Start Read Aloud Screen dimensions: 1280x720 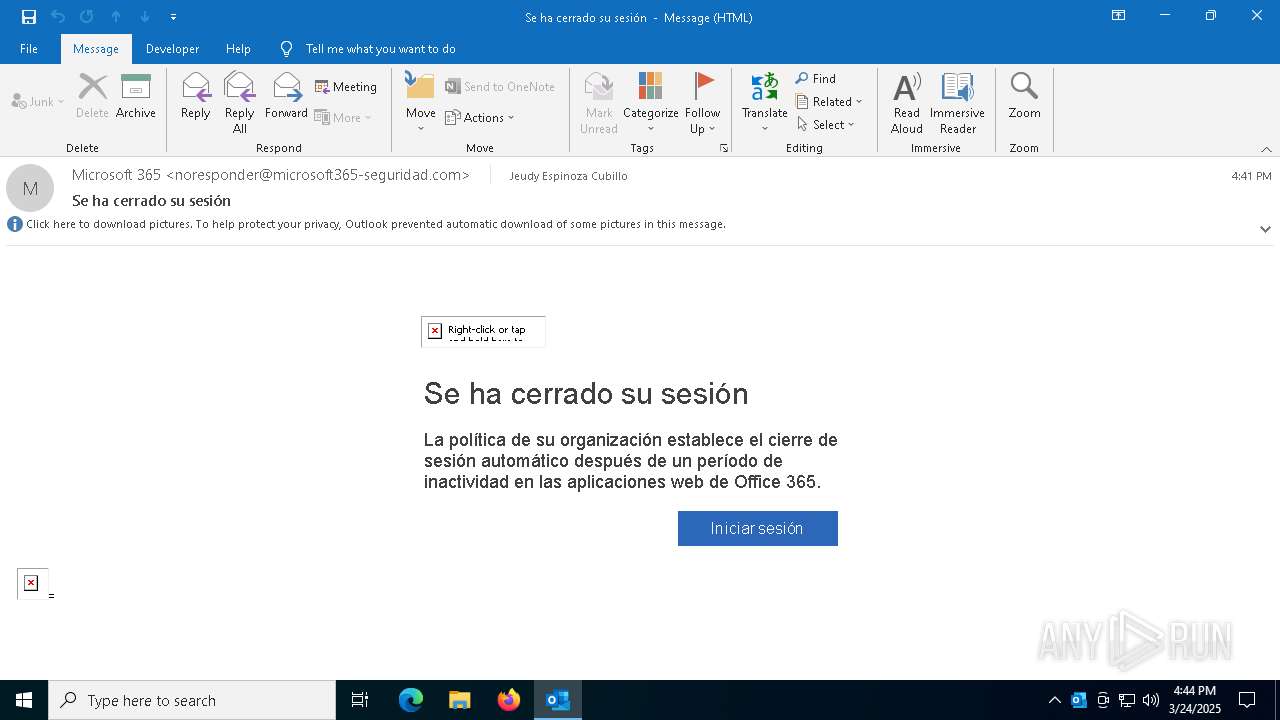(x=907, y=103)
